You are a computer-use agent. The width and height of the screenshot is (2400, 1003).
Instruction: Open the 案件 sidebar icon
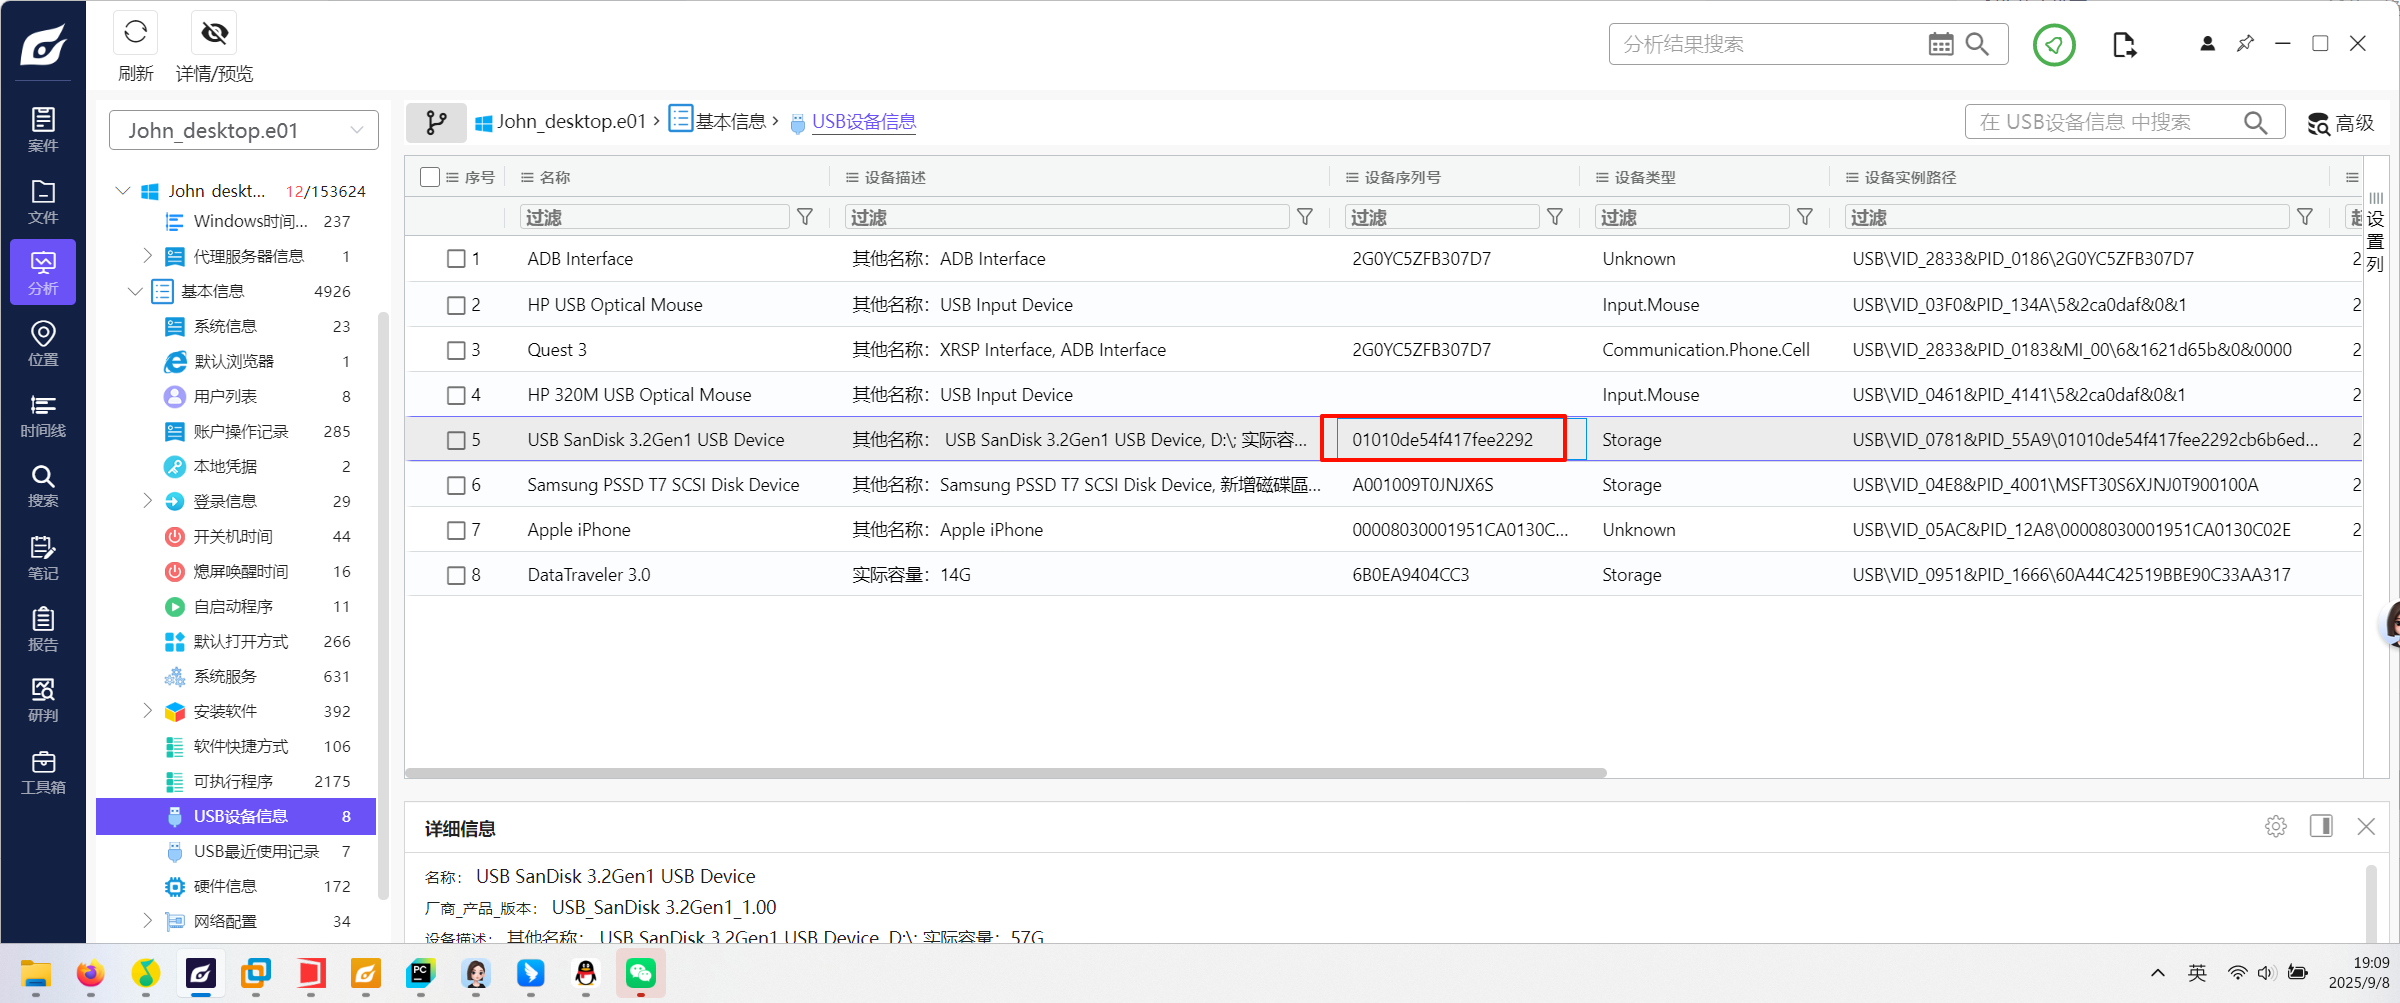point(43,130)
